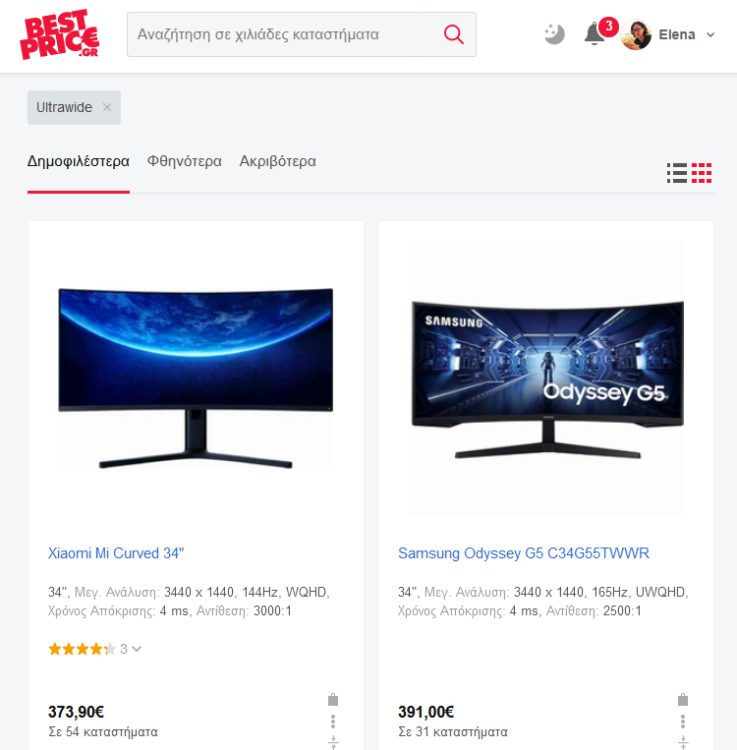Switch to grid view layout
The image size is (737, 750).
pos(702,173)
